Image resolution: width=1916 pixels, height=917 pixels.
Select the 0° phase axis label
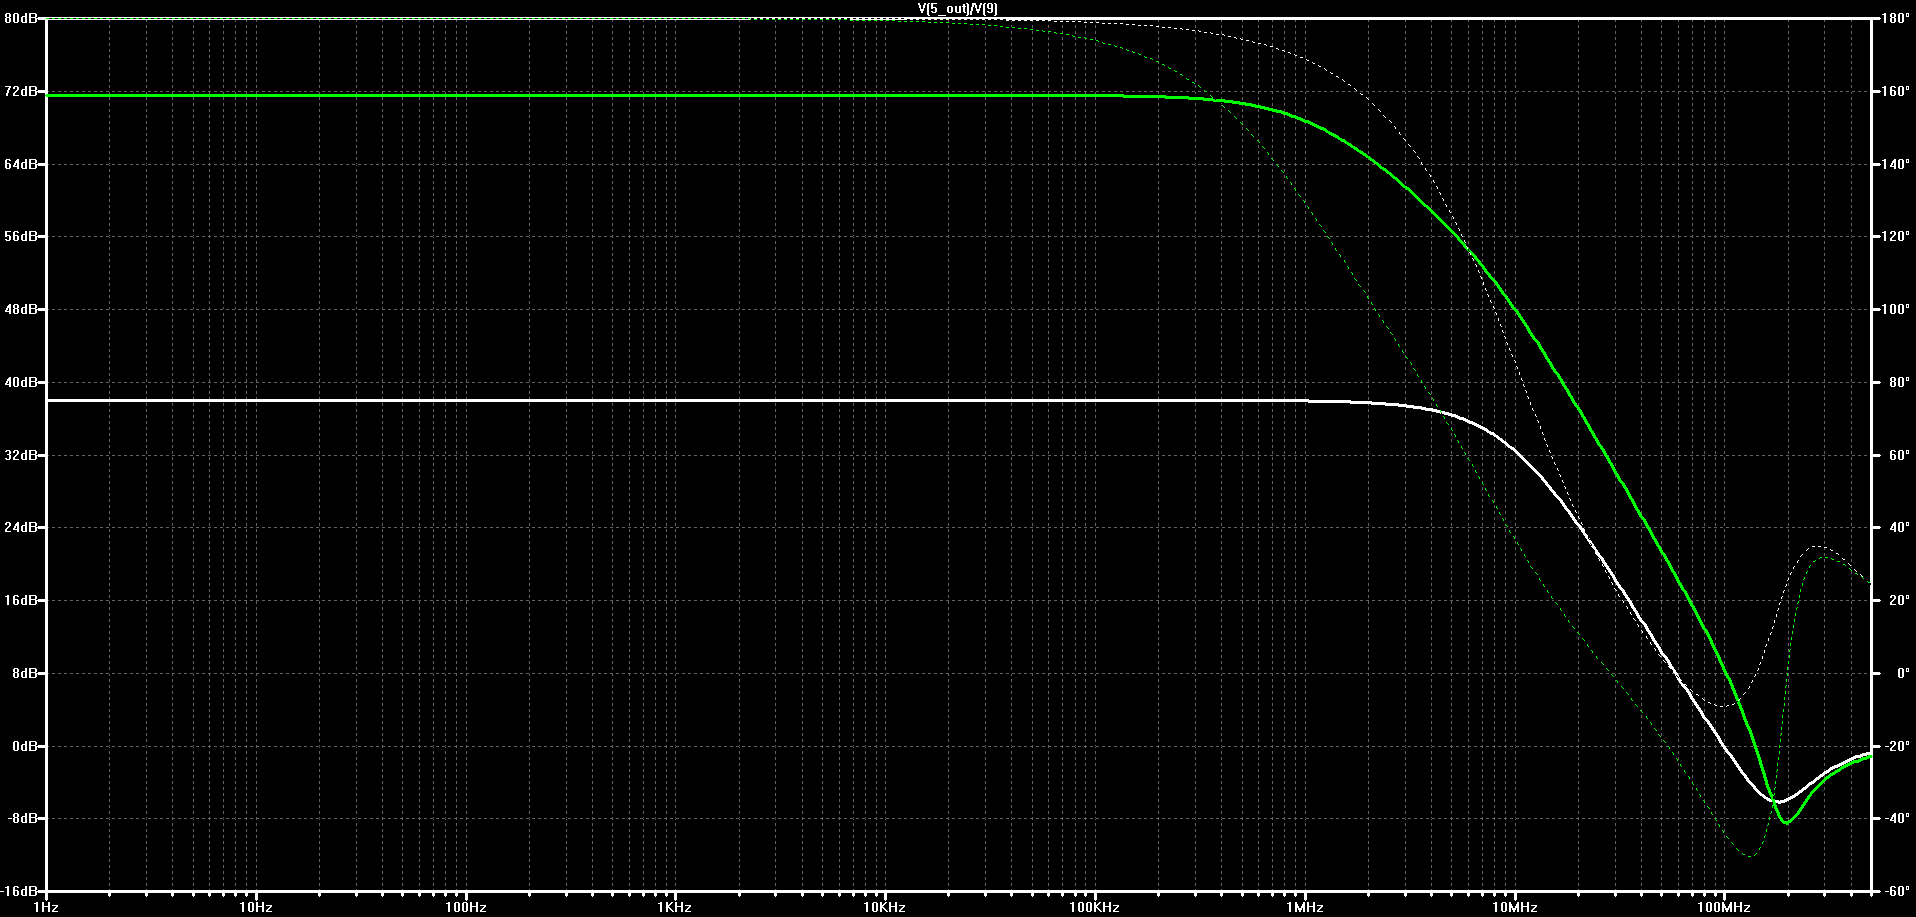1902,673
